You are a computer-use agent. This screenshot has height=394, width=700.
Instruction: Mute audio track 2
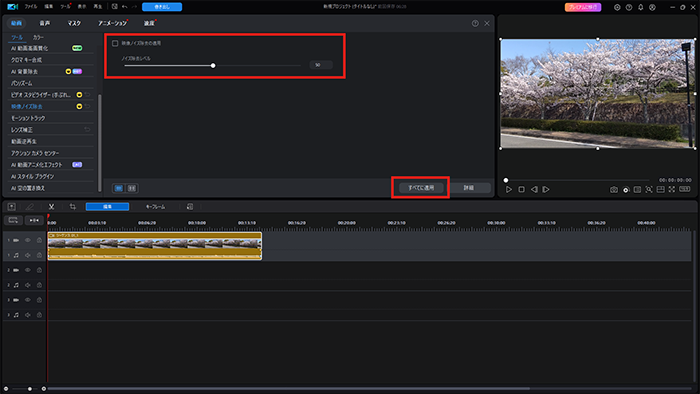click(28, 285)
